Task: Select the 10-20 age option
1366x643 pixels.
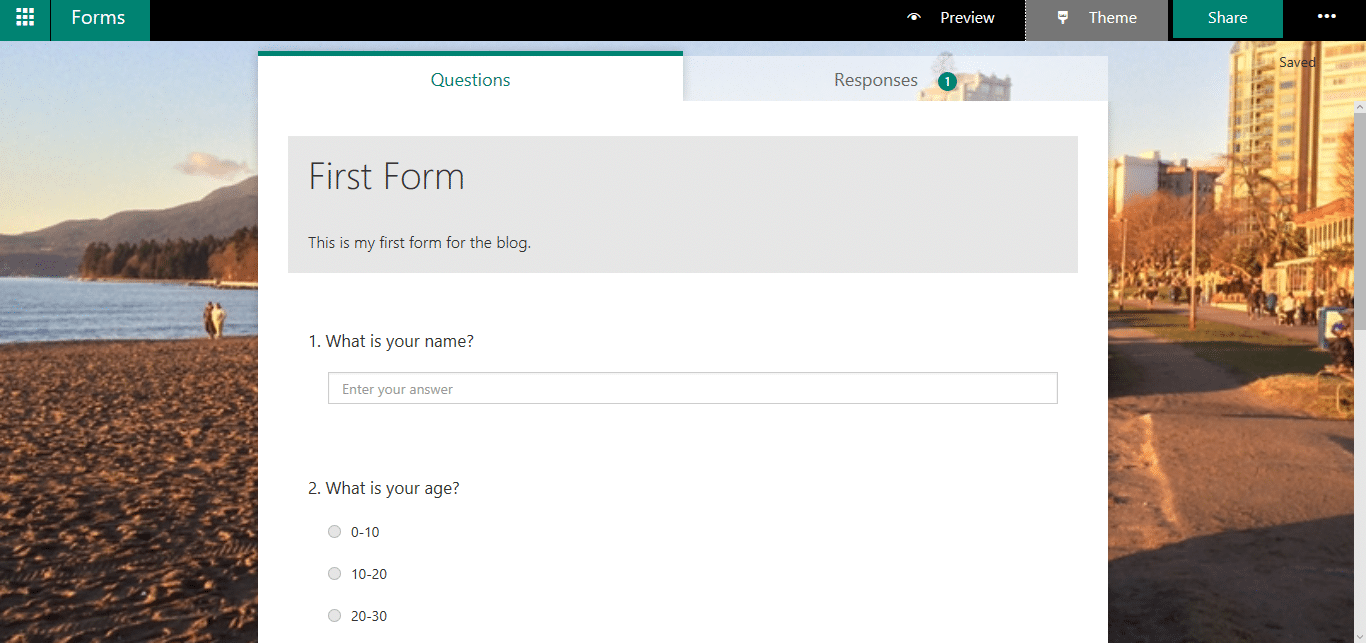Action: 334,573
